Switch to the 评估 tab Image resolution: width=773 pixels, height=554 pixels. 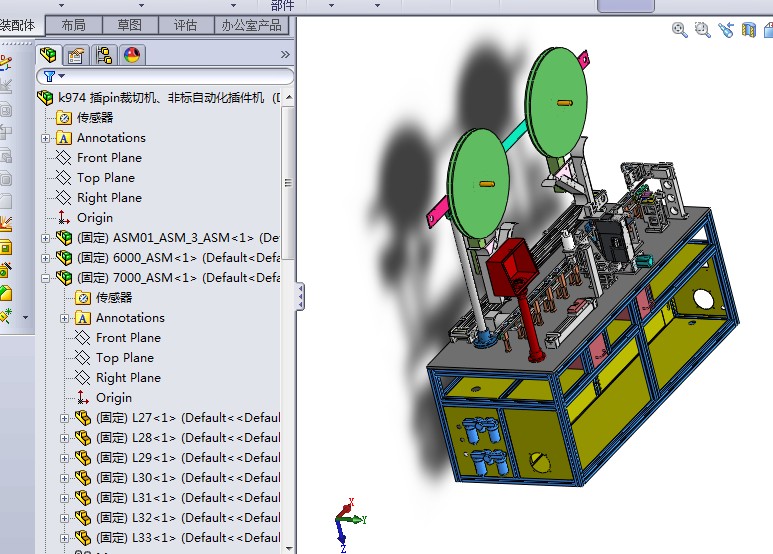[x=185, y=25]
